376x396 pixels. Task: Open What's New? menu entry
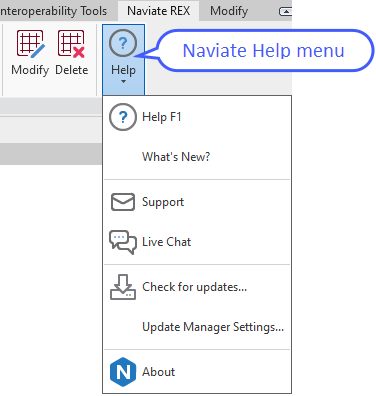(197, 157)
